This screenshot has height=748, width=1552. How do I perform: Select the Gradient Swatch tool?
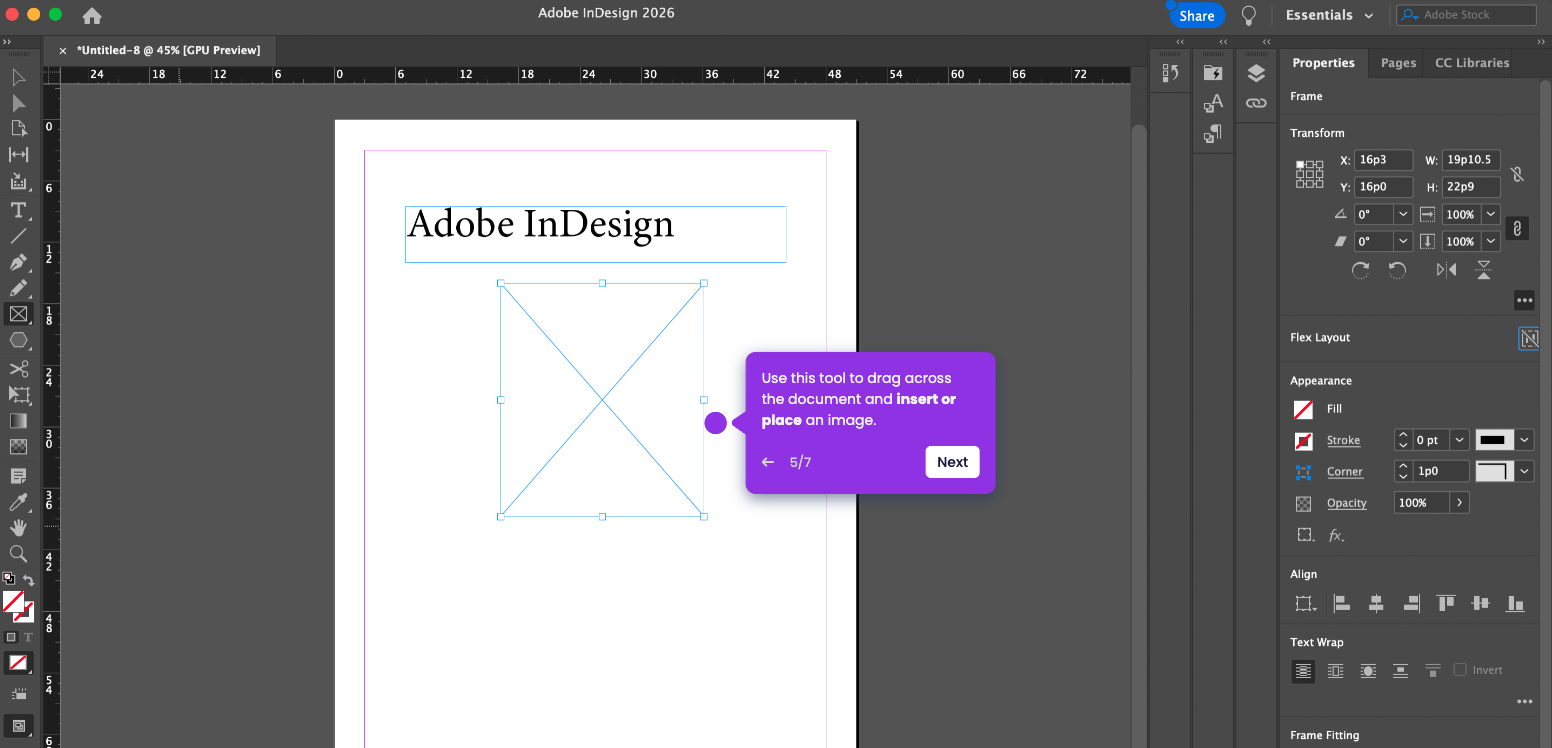[18, 421]
